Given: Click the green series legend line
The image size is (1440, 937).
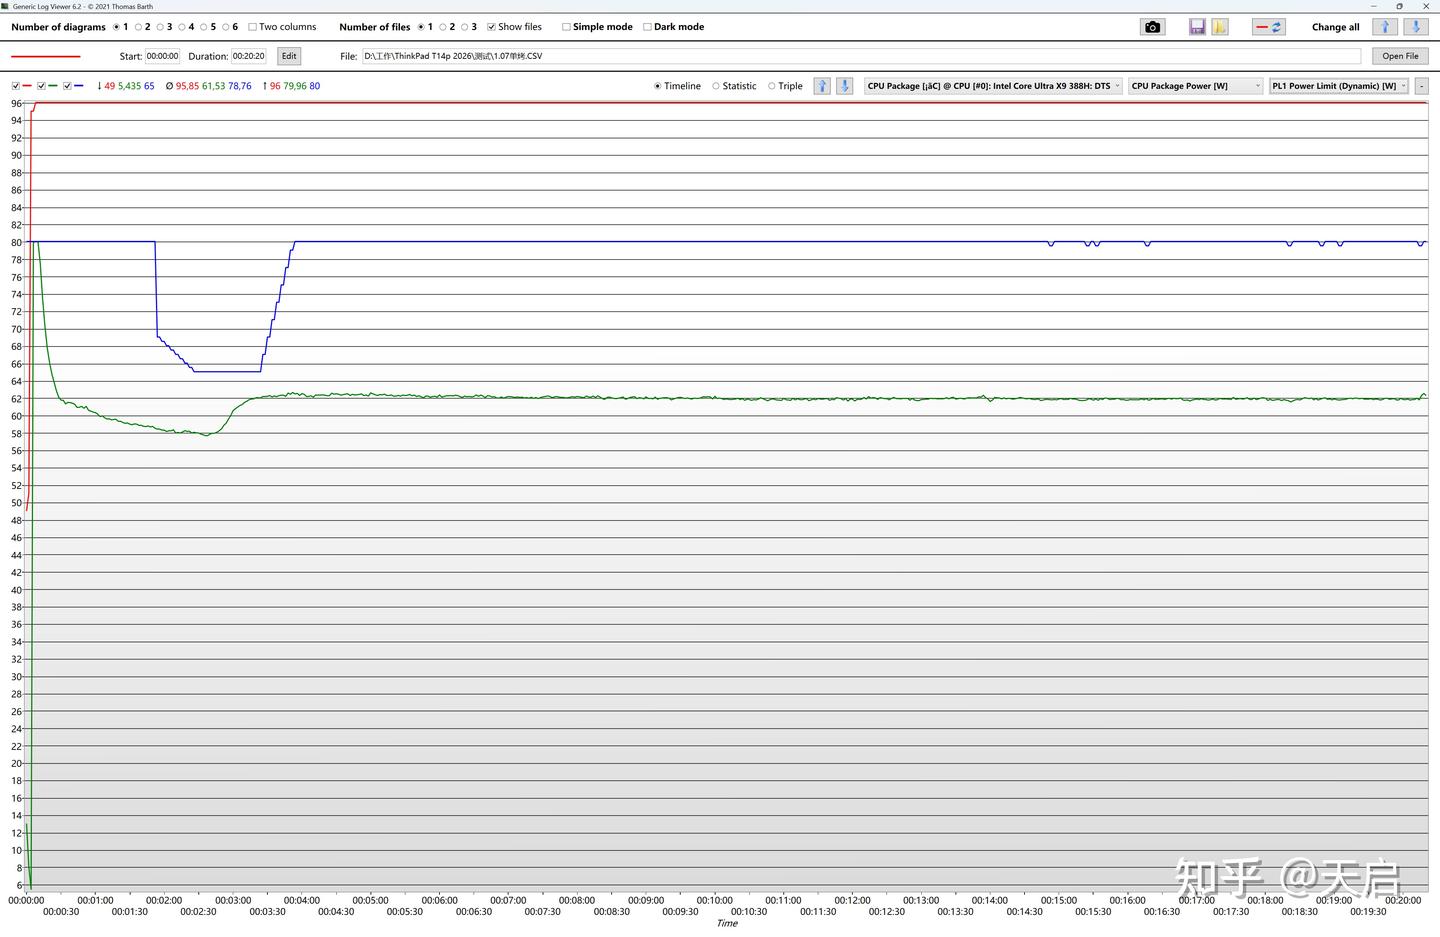Looking at the screenshot, I should coord(53,86).
